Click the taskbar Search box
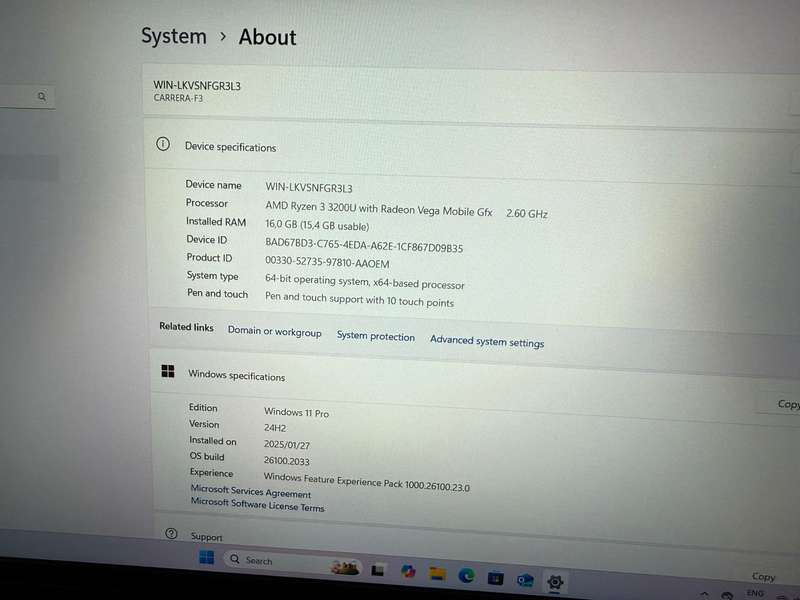This screenshot has width=800, height=600. [x=293, y=562]
